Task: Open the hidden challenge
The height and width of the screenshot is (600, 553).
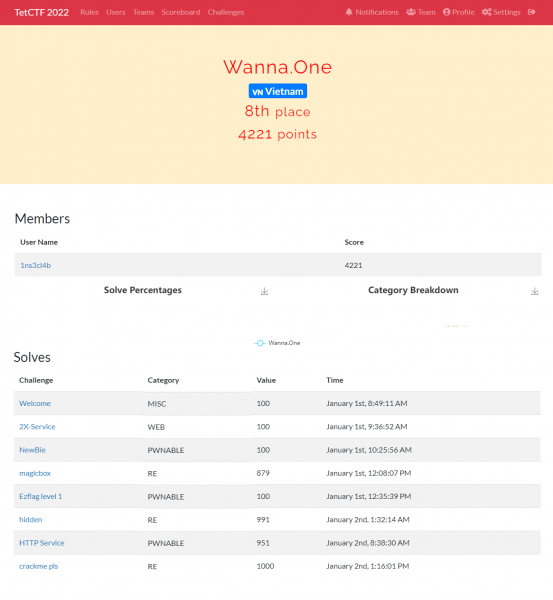Action: tap(31, 520)
